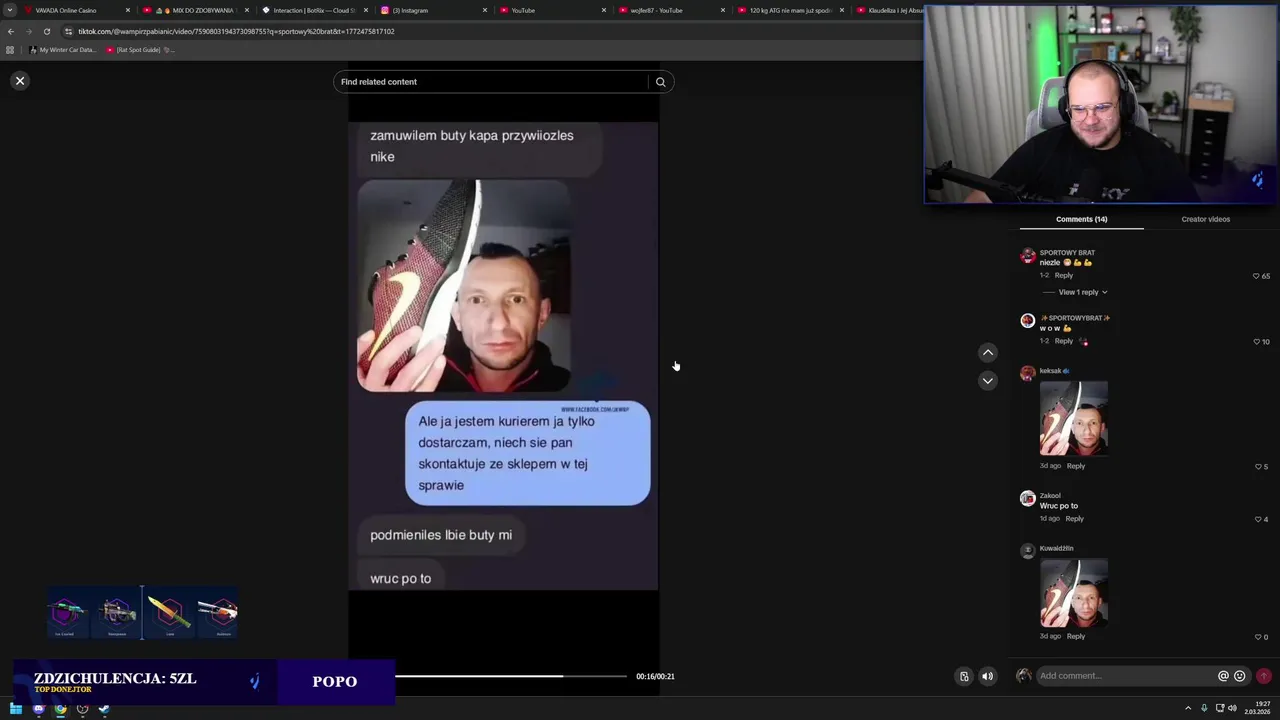Close the VAVADA Online Casino tab
The height and width of the screenshot is (720, 1280).
point(128,10)
